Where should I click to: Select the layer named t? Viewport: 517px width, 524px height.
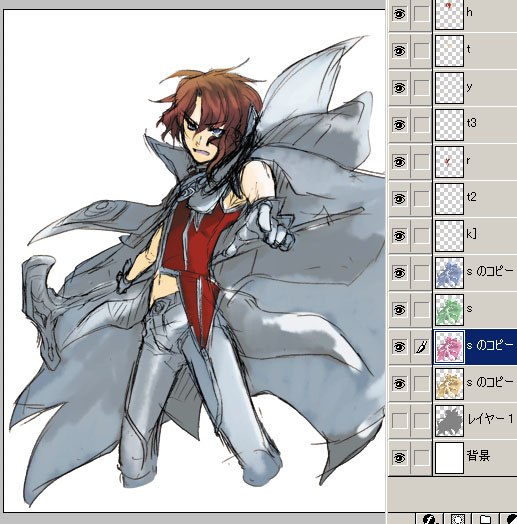[x=469, y=49]
